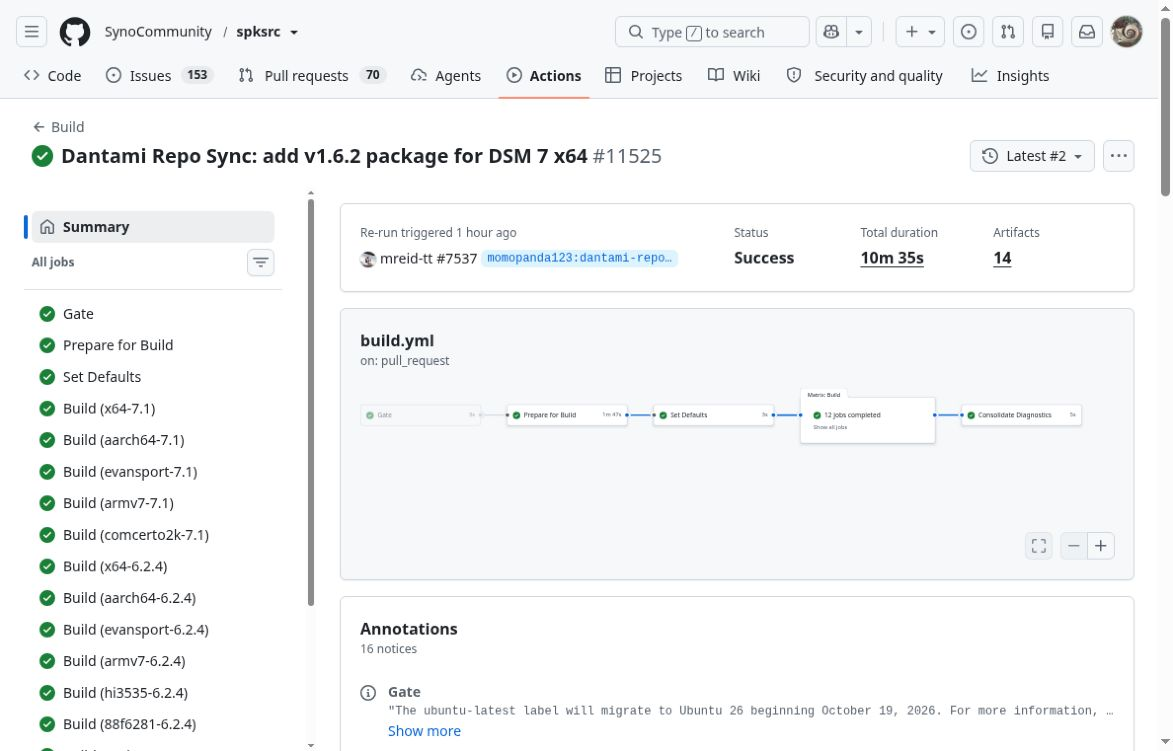Open notifications inbox icon
The height and width of the screenshot is (751, 1173).
[x=1087, y=32]
